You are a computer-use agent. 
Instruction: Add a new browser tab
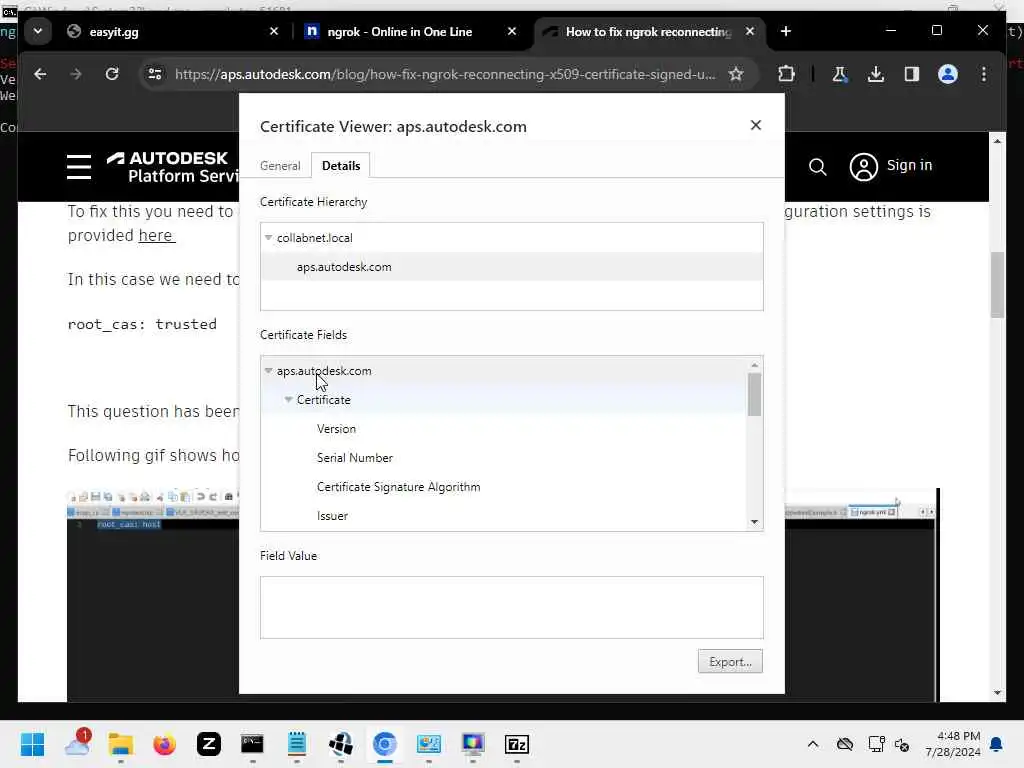(786, 31)
